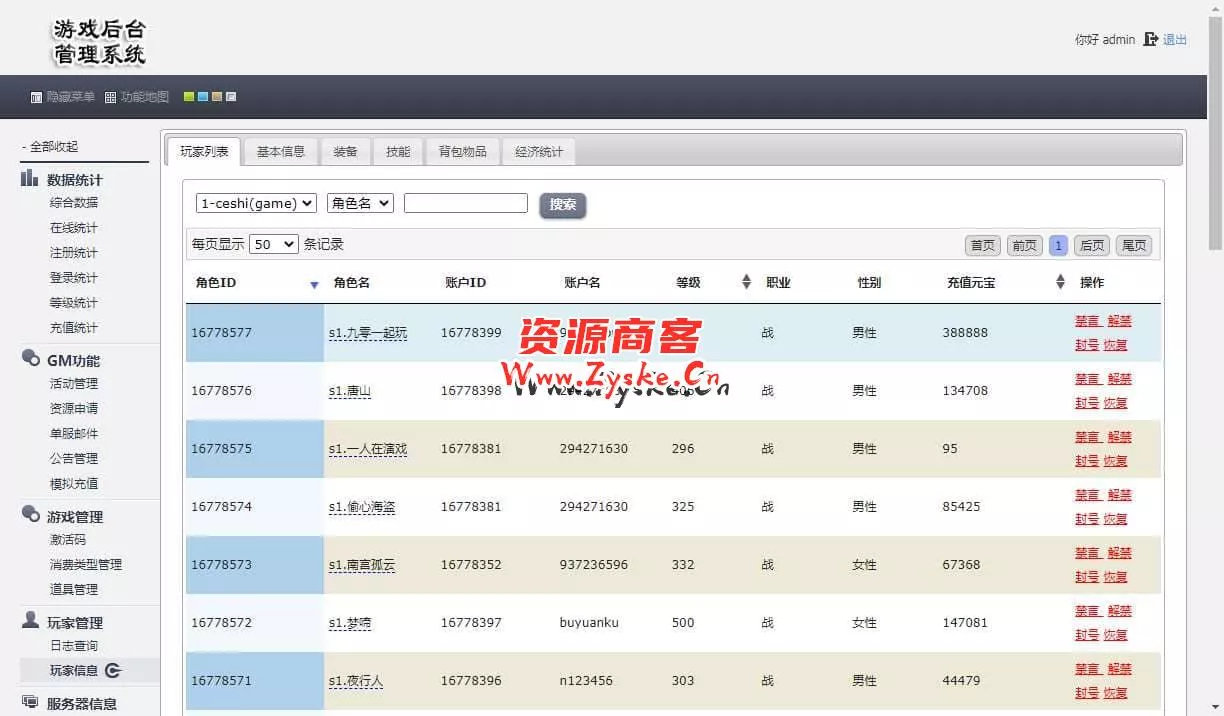Image resolution: width=1224 pixels, height=716 pixels.
Task: Open 道具管理 in the sidebar
Action: pyautogui.click(x=74, y=590)
